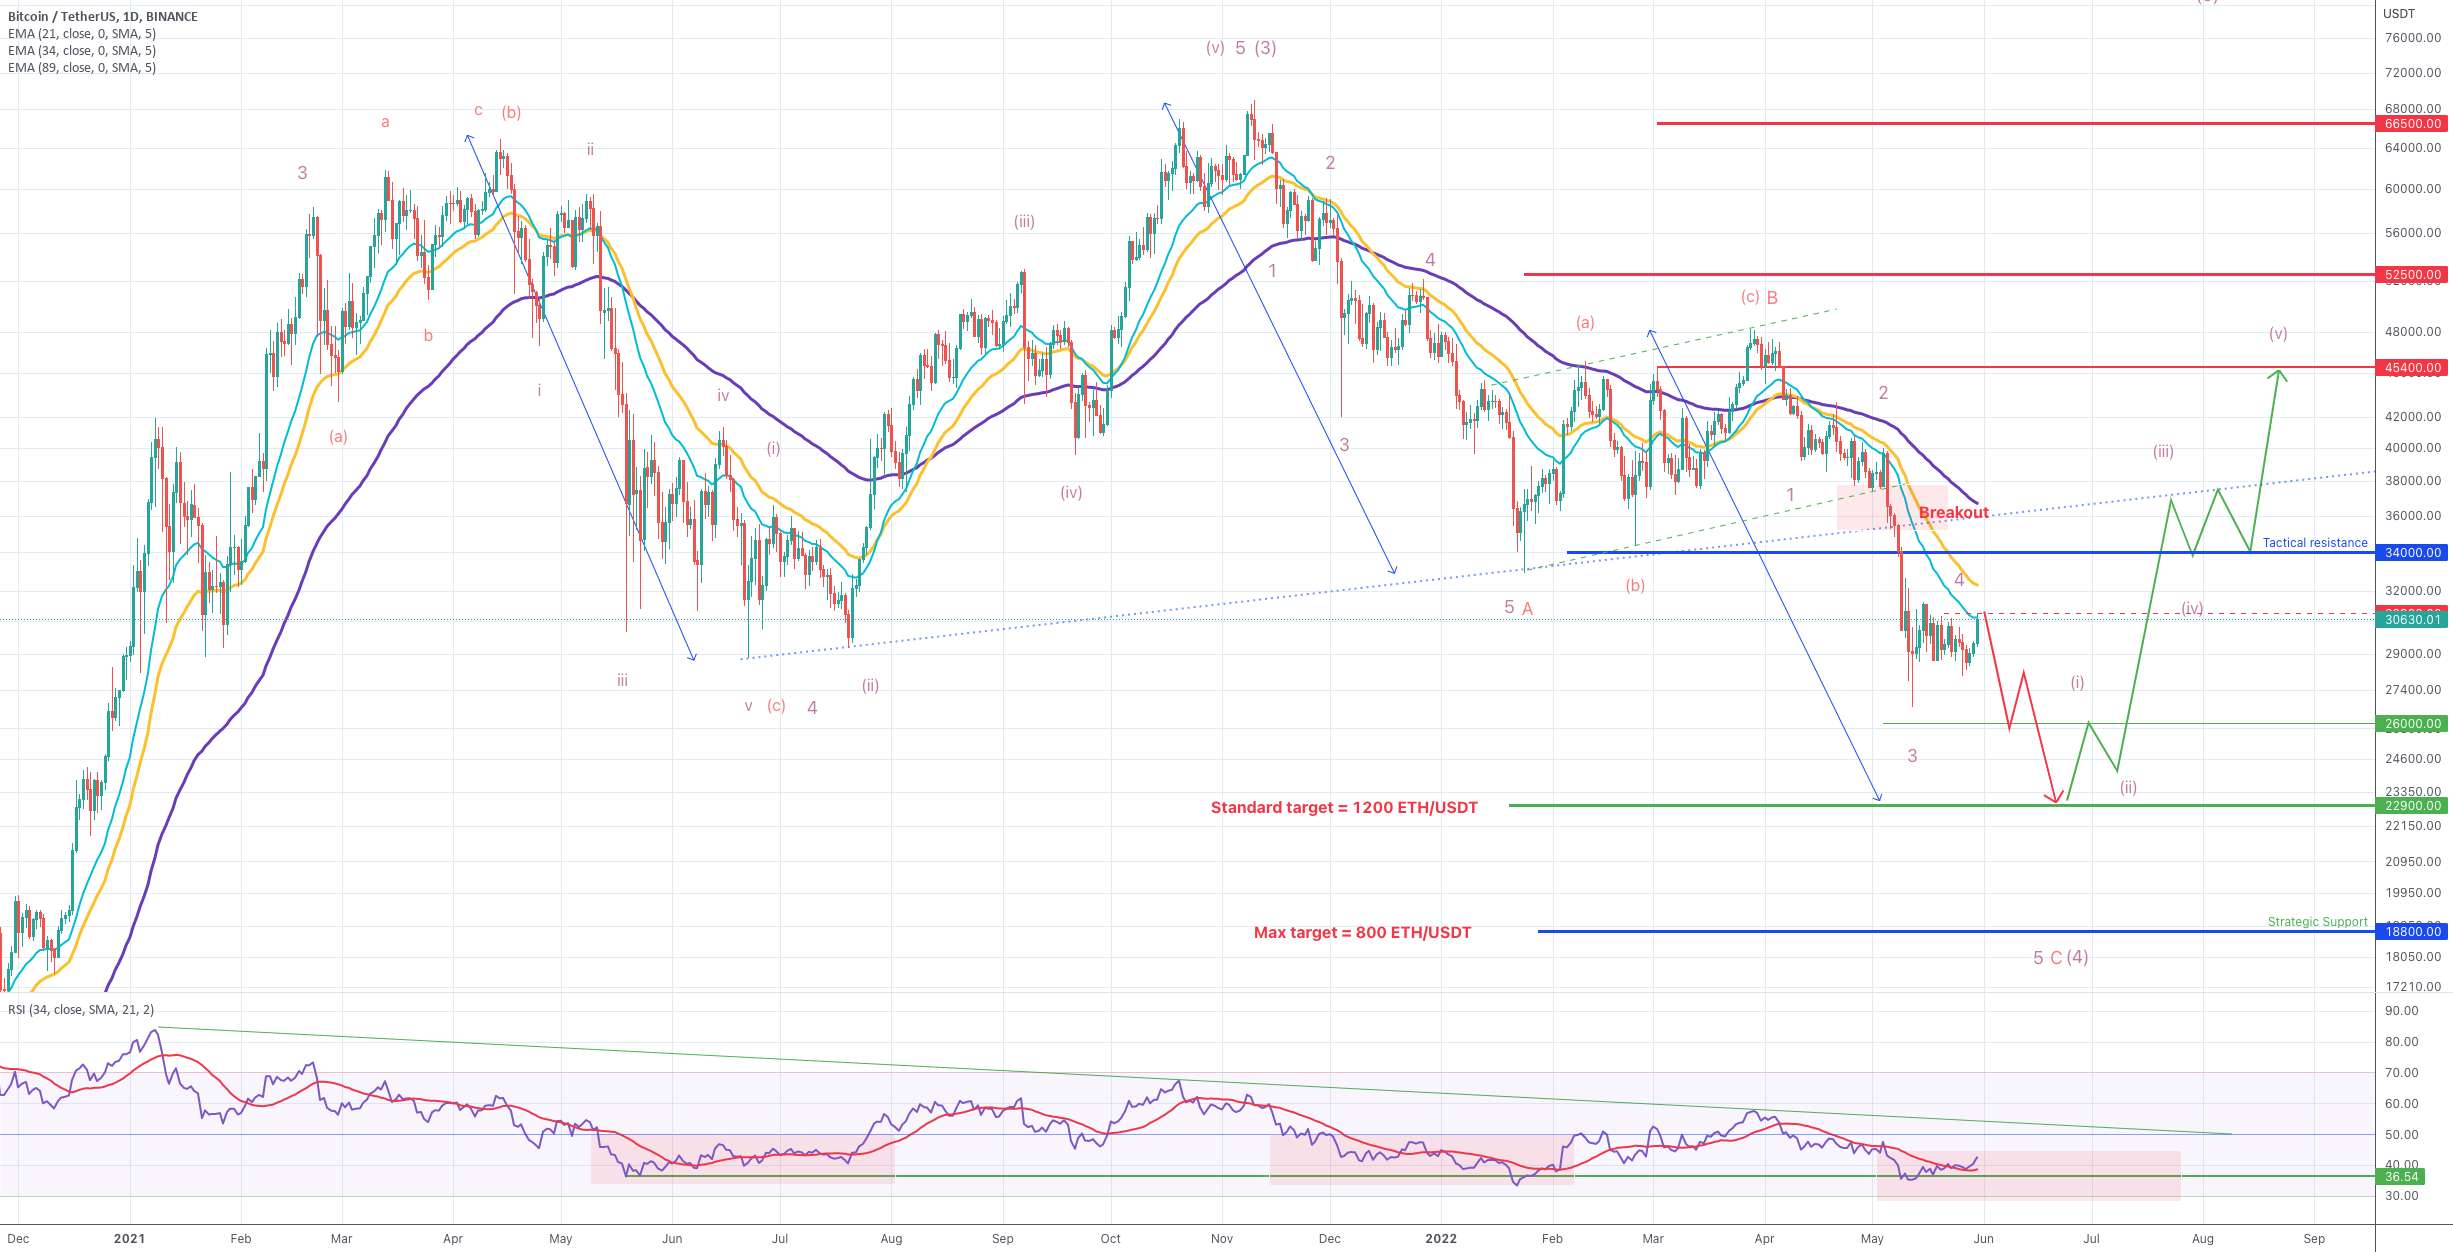
Task: Click the 90.00 RSI axis tick
Action: coord(2401,1010)
